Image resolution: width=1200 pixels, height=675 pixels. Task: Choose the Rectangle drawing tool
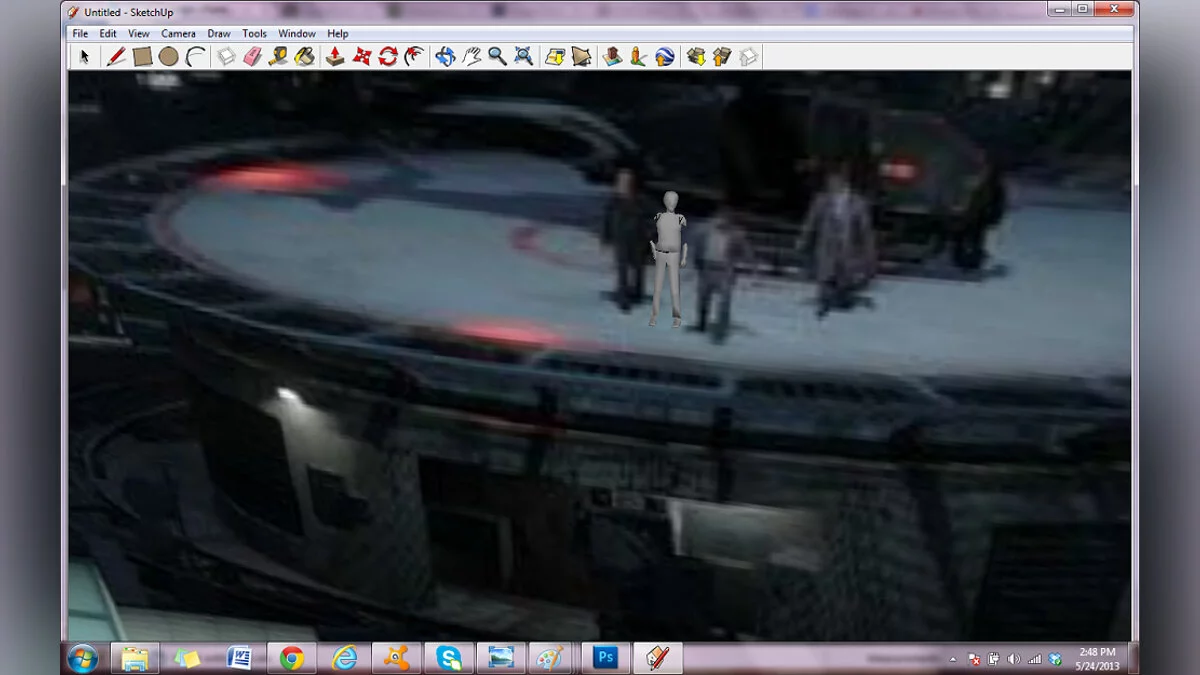pyautogui.click(x=142, y=57)
